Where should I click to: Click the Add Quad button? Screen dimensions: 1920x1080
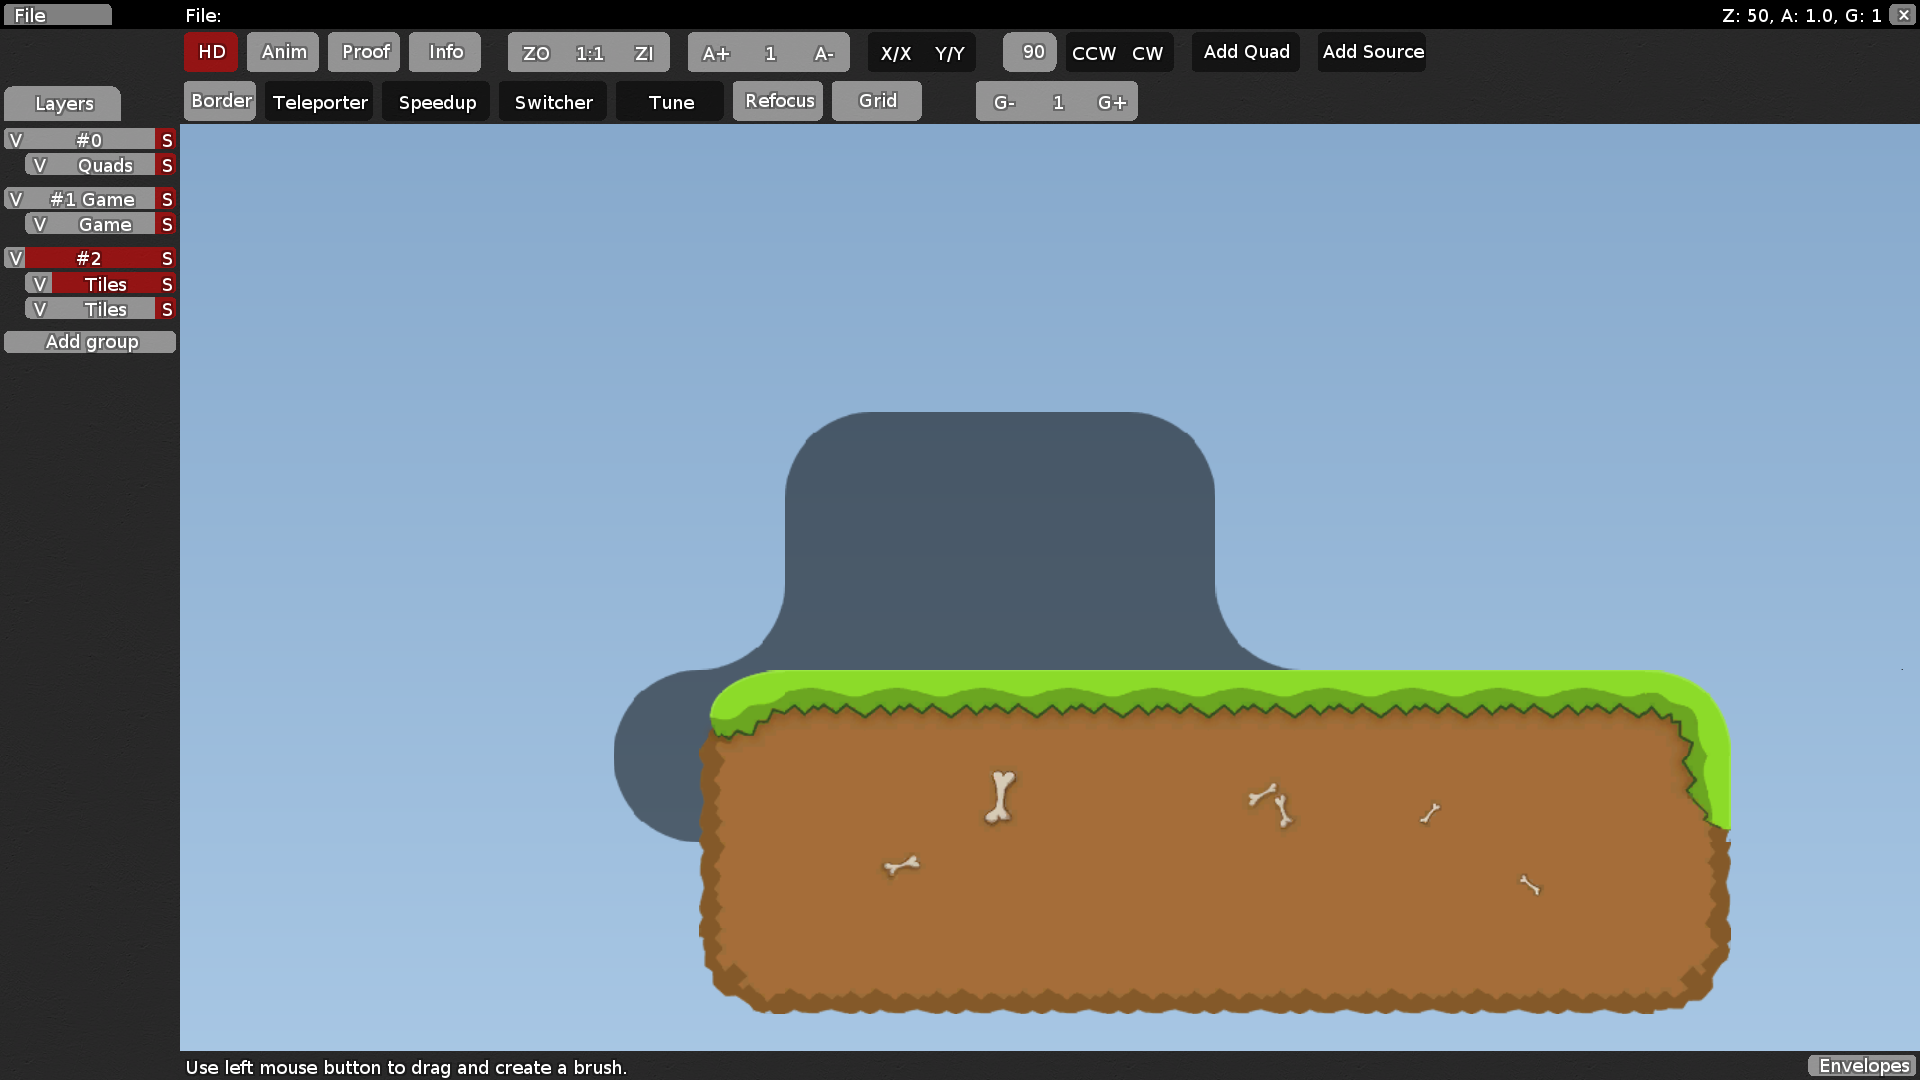pyautogui.click(x=1246, y=52)
